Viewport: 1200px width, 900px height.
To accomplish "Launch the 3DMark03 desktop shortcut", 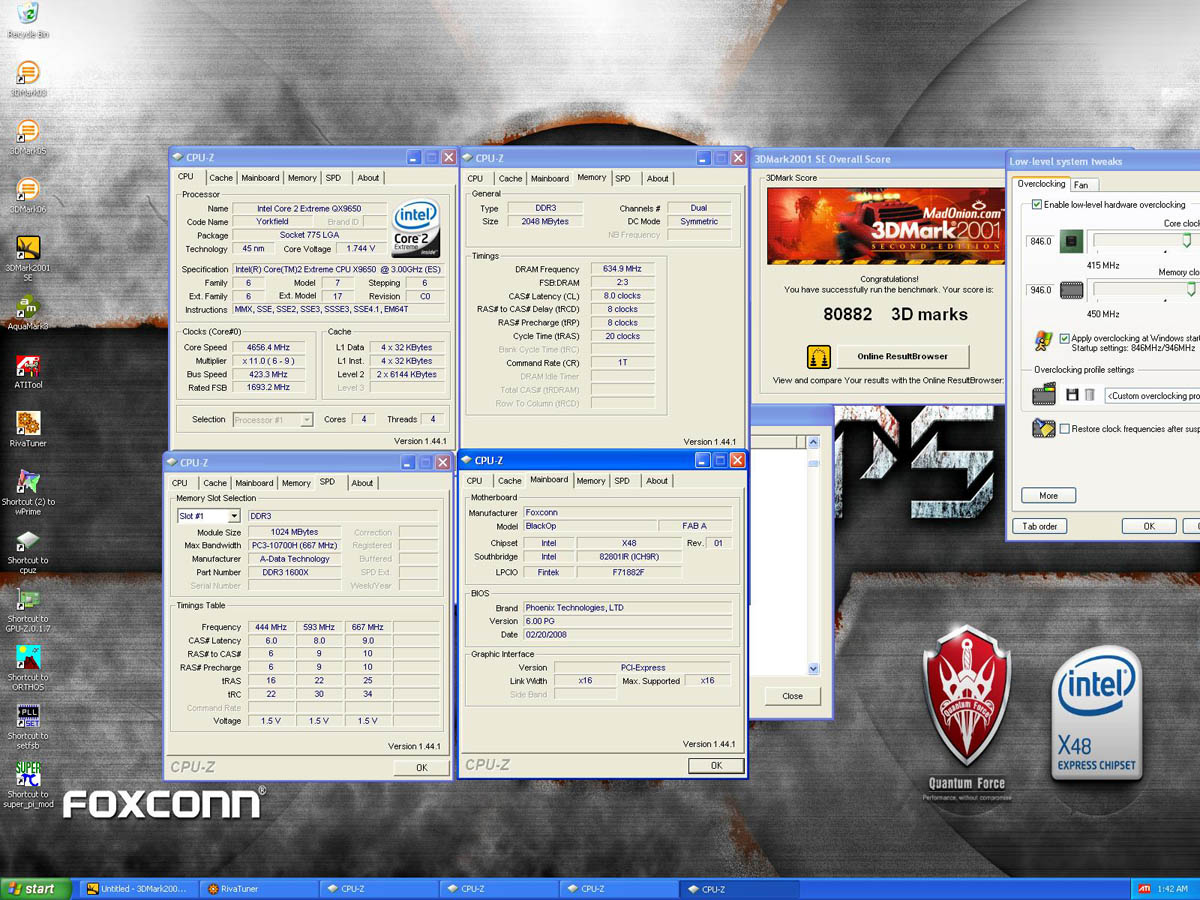I will tap(28, 73).
